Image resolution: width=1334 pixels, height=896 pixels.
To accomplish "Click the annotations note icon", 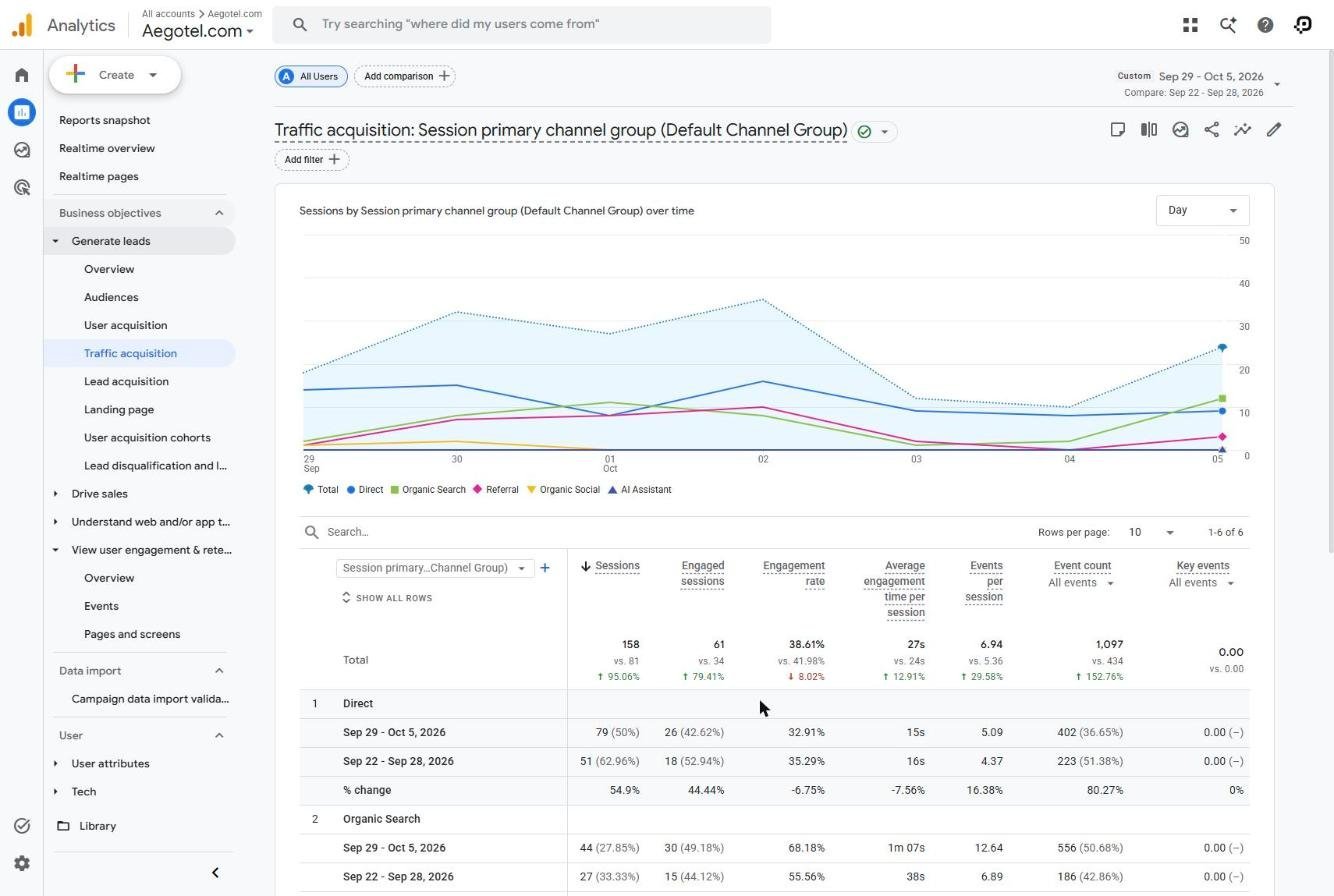I will pos(1118,130).
